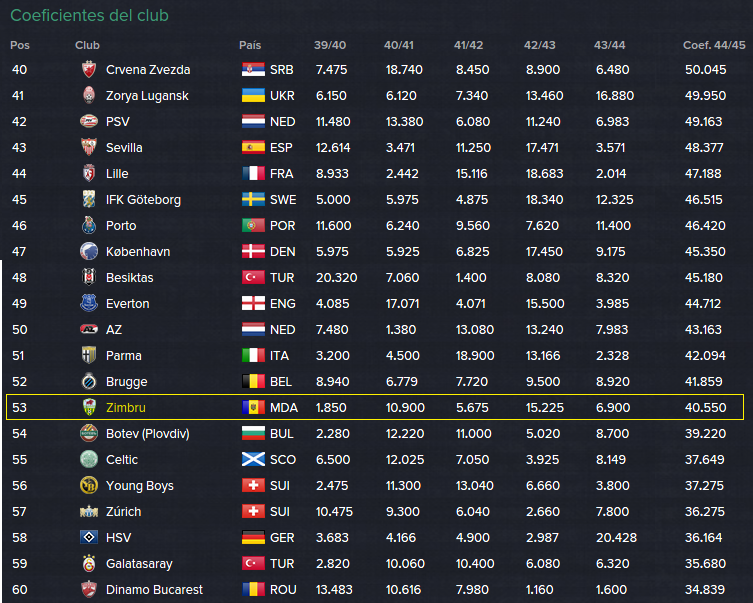Open the Zimbru club link

126,408
